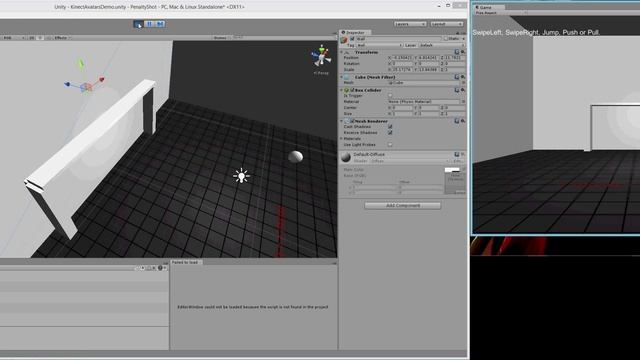Open Physic Material picker circle
The width and height of the screenshot is (640, 360).
click(x=463, y=102)
